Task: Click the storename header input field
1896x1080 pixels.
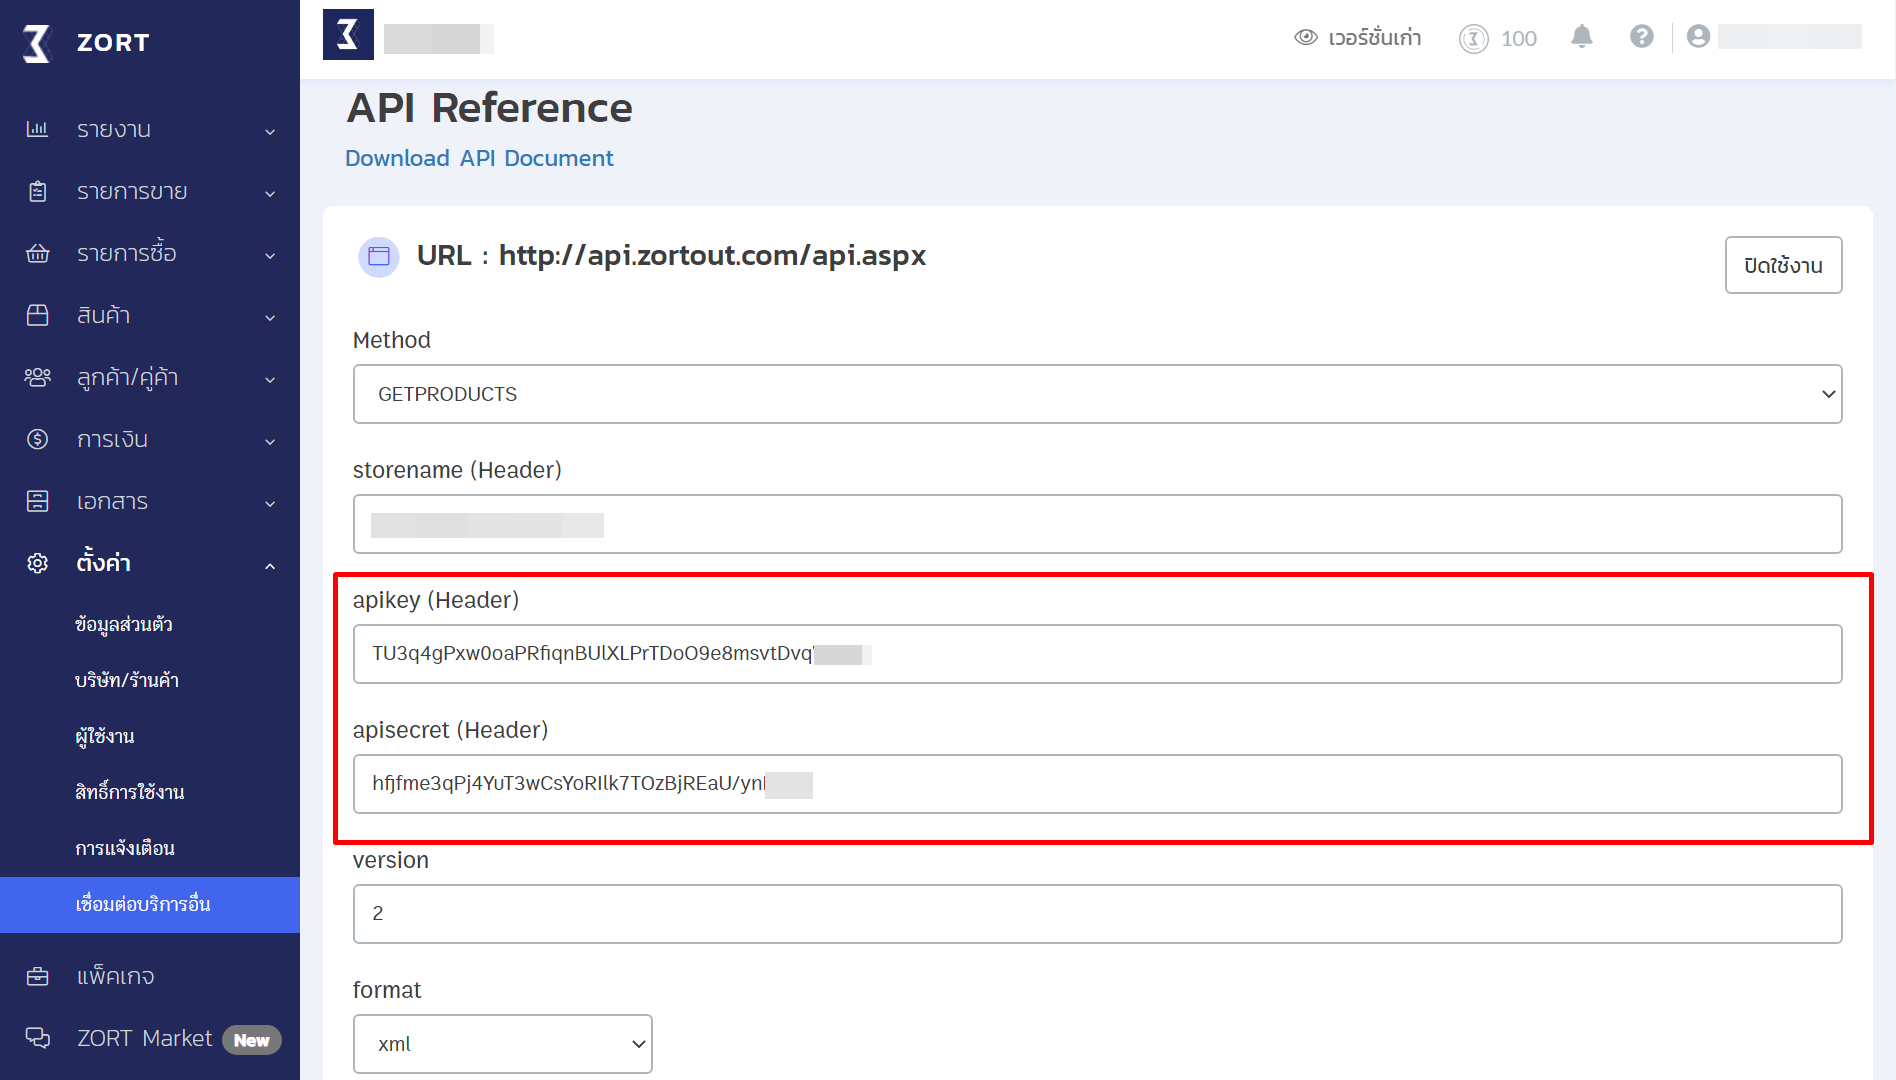Action: point(1097,524)
